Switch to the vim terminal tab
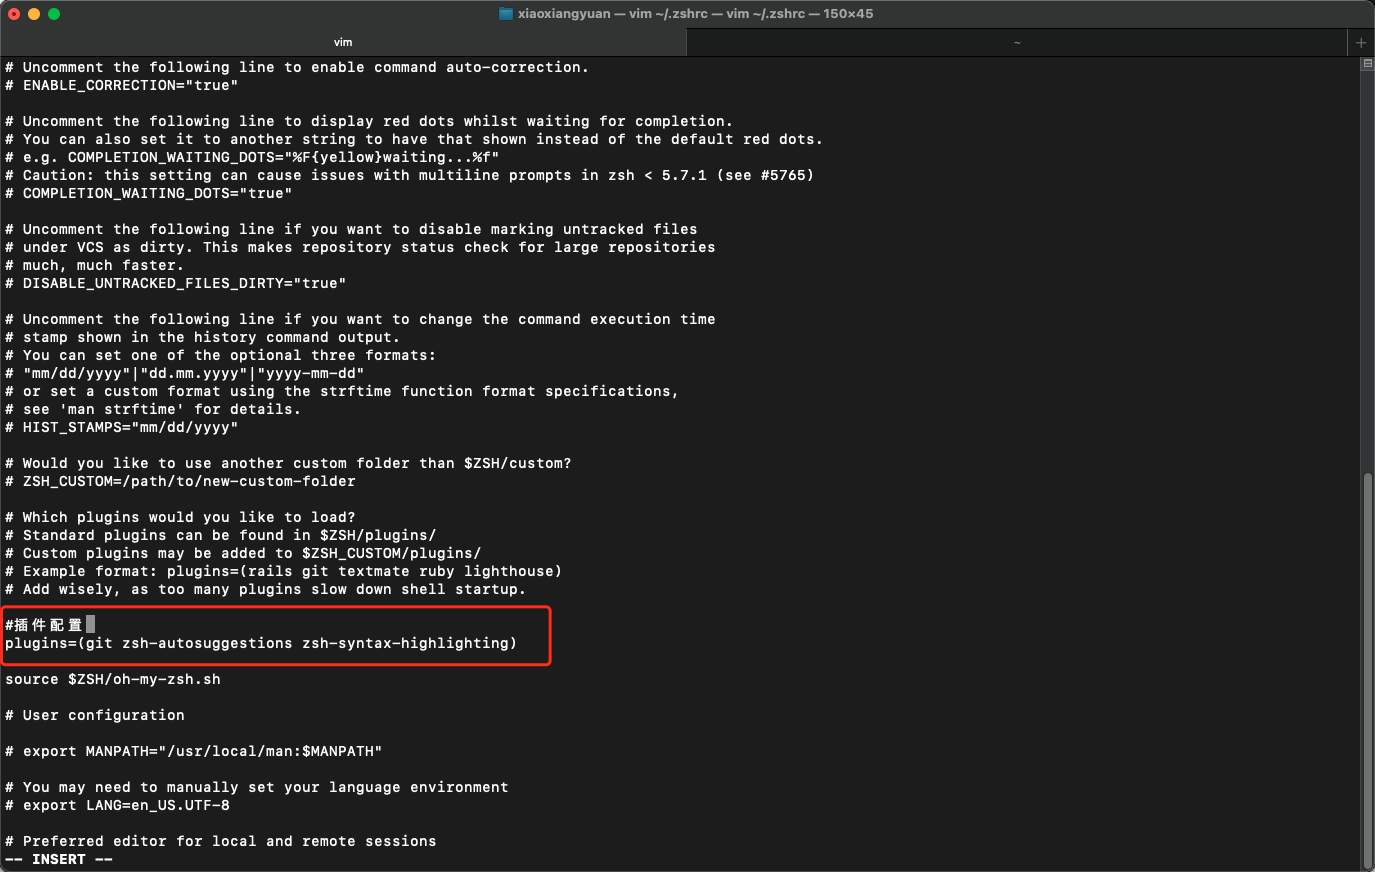Viewport: 1375px width, 872px height. pos(343,42)
